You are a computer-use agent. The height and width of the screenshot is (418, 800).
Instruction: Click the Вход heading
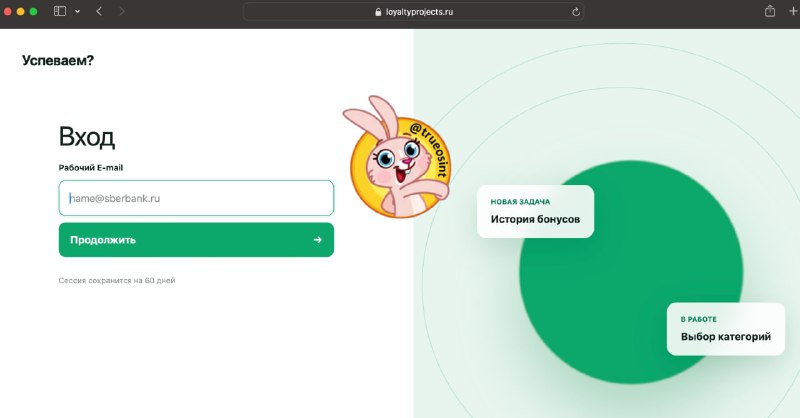click(87, 137)
